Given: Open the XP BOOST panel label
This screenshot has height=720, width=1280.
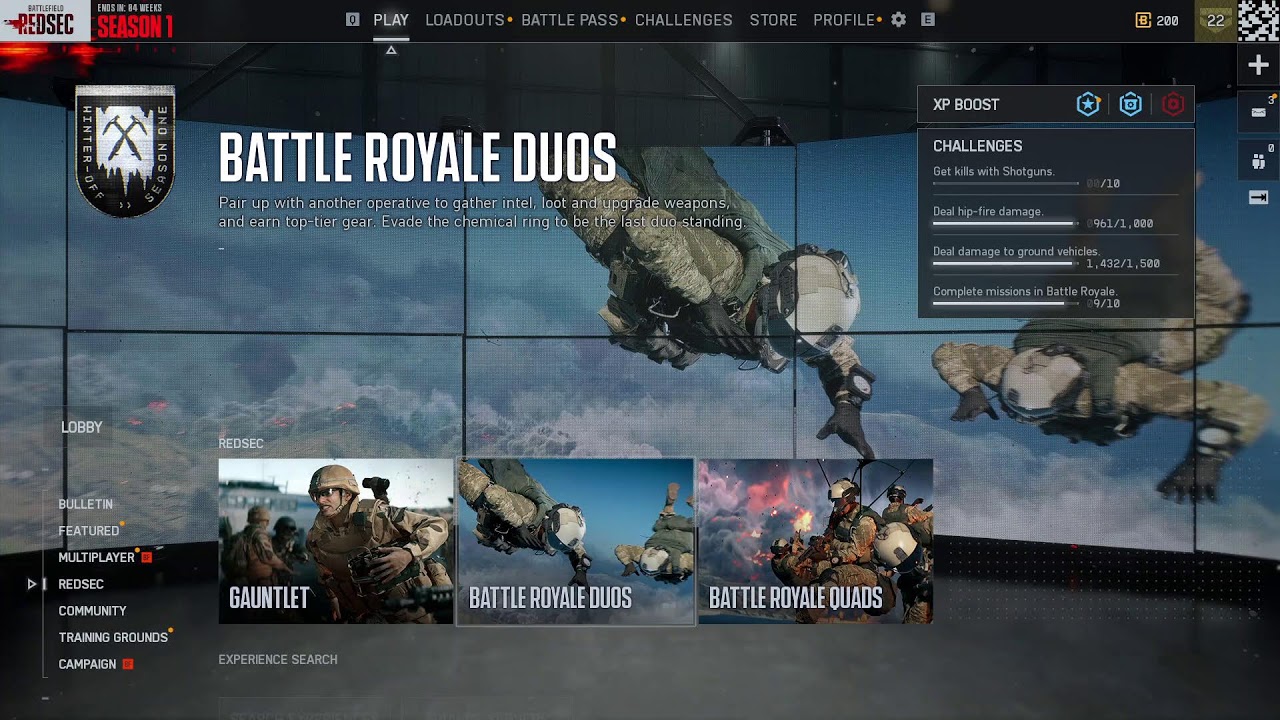Looking at the screenshot, I should pos(966,104).
